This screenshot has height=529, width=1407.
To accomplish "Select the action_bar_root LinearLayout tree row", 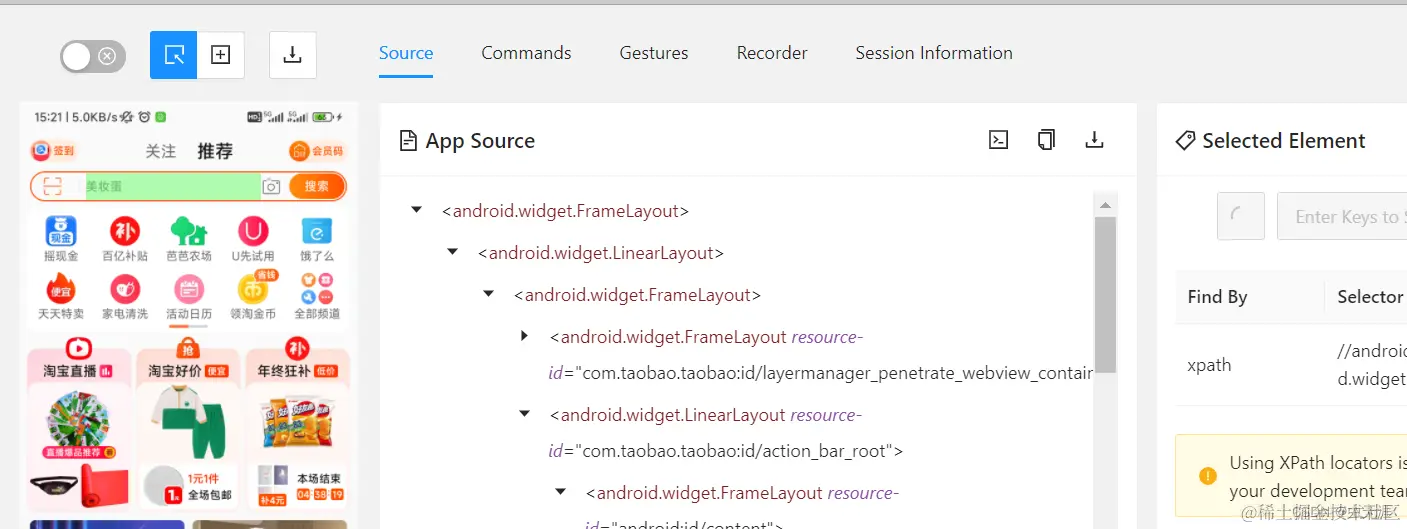I will 725,433.
